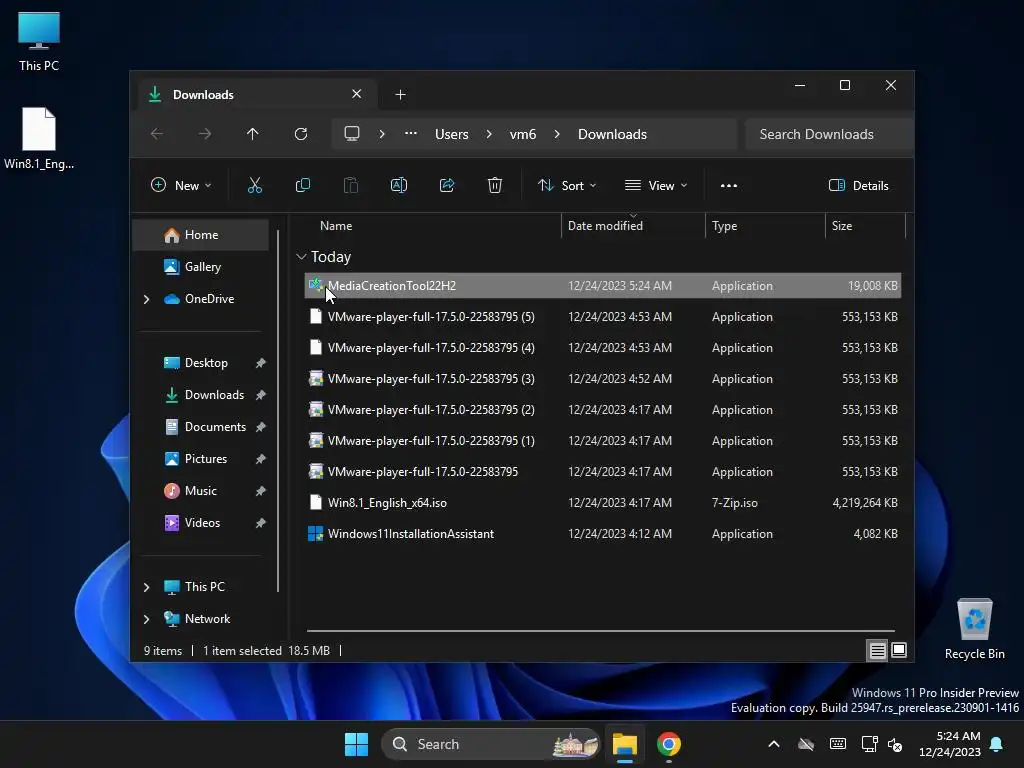
Task: Click the pin icon next to Pictures
Action: (261, 459)
